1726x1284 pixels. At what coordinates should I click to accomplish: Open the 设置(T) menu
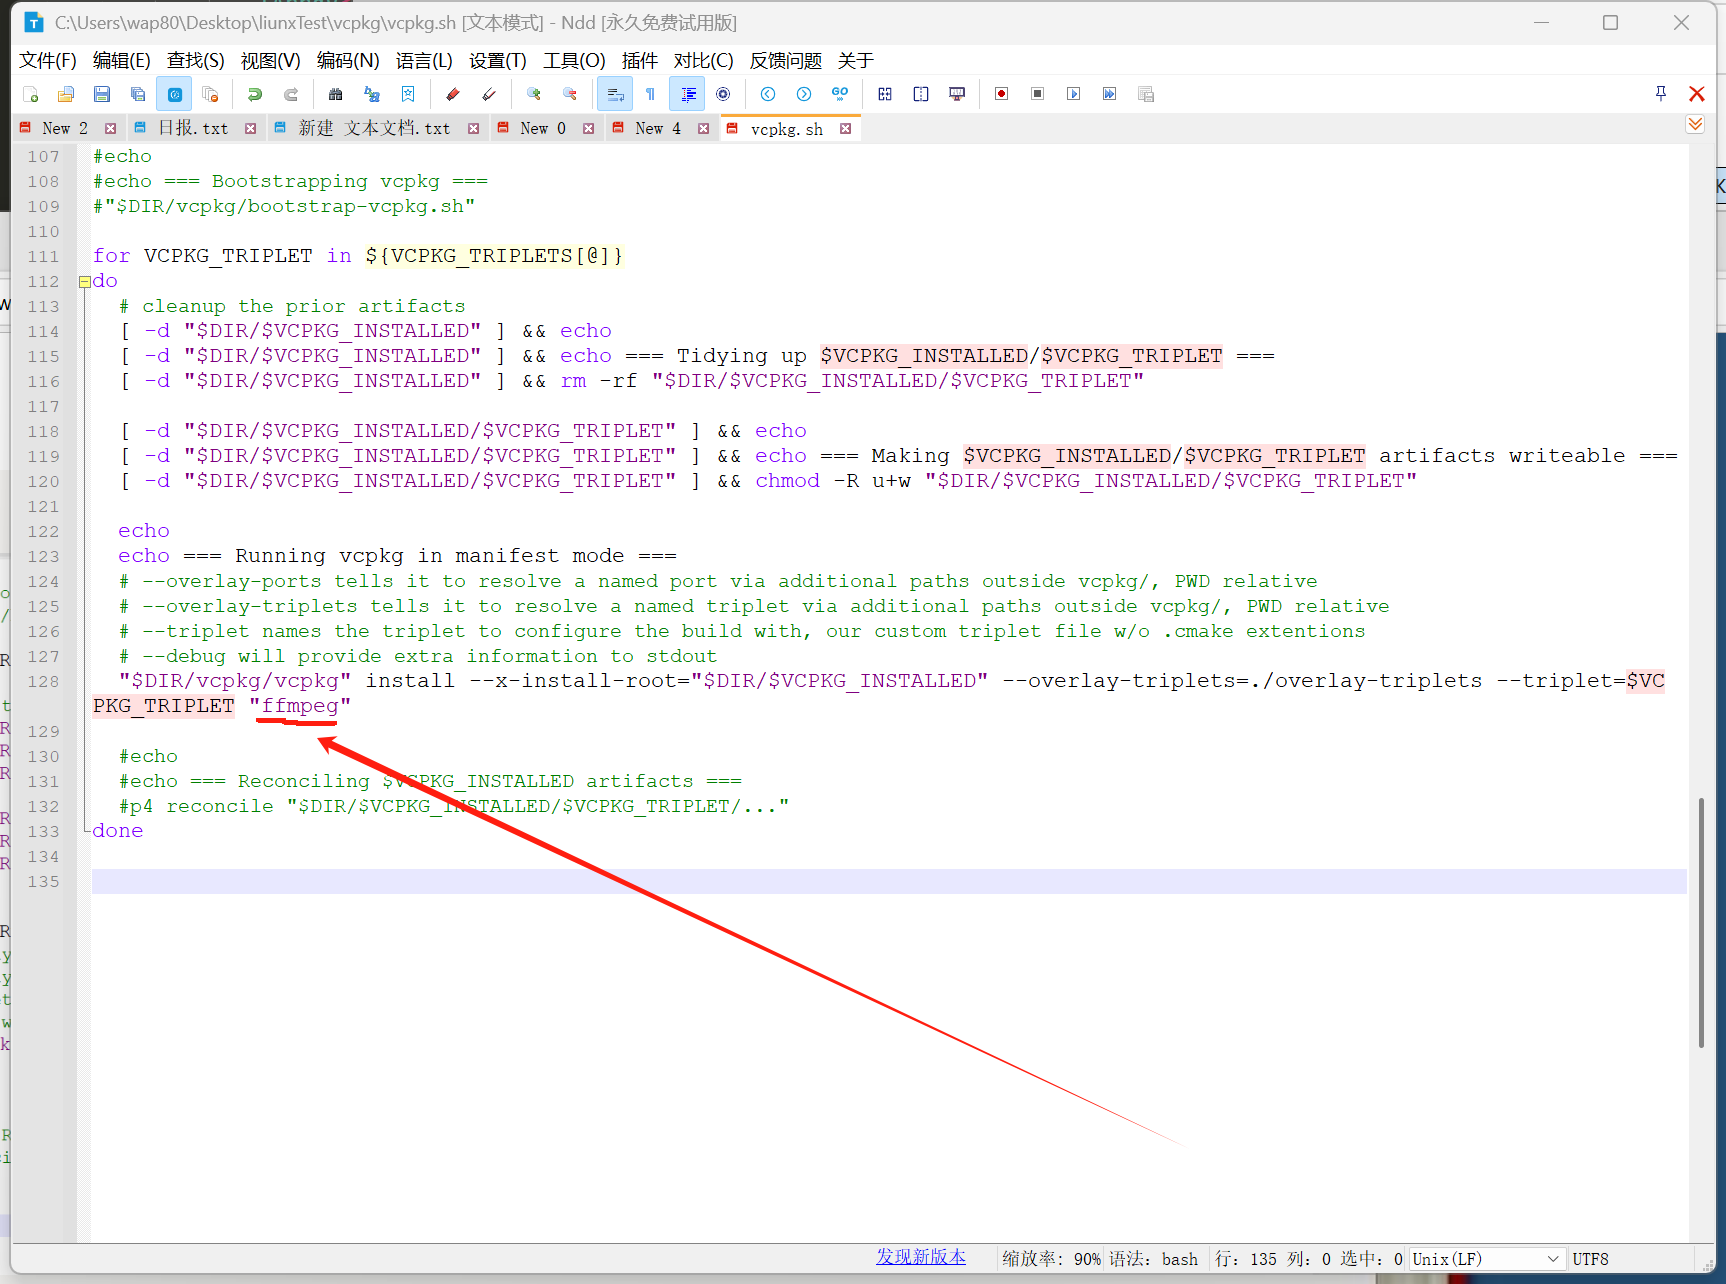pyautogui.click(x=498, y=61)
